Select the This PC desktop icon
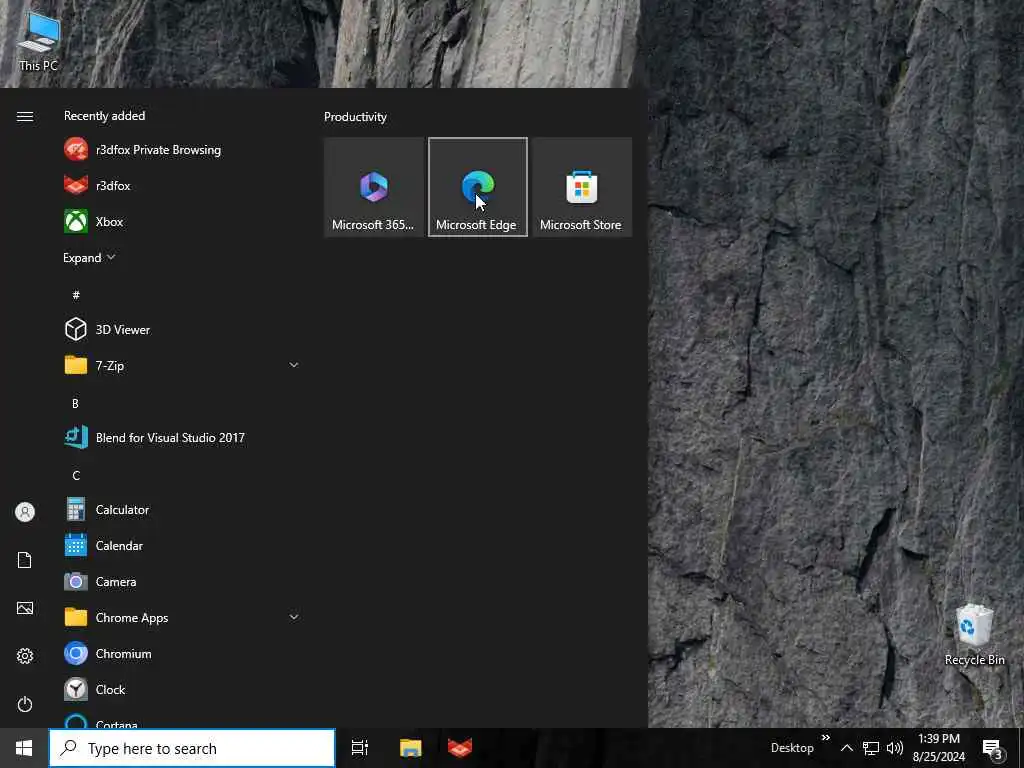This screenshot has width=1024, height=768. pyautogui.click(x=38, y=40)
